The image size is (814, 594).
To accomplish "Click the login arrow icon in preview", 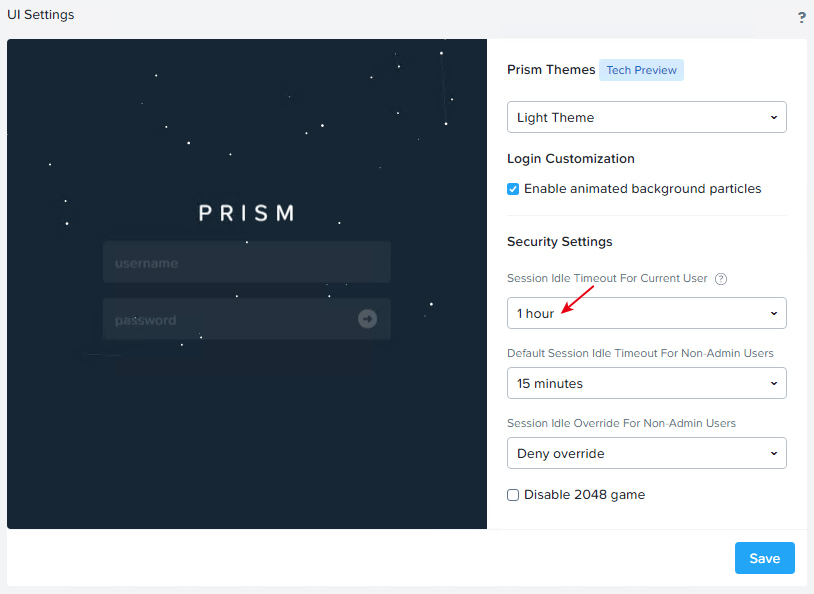I will pos(367,318).
